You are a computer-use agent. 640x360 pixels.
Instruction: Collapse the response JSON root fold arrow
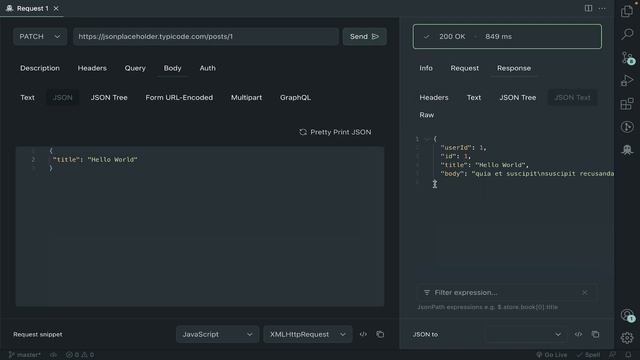point(427,139)
